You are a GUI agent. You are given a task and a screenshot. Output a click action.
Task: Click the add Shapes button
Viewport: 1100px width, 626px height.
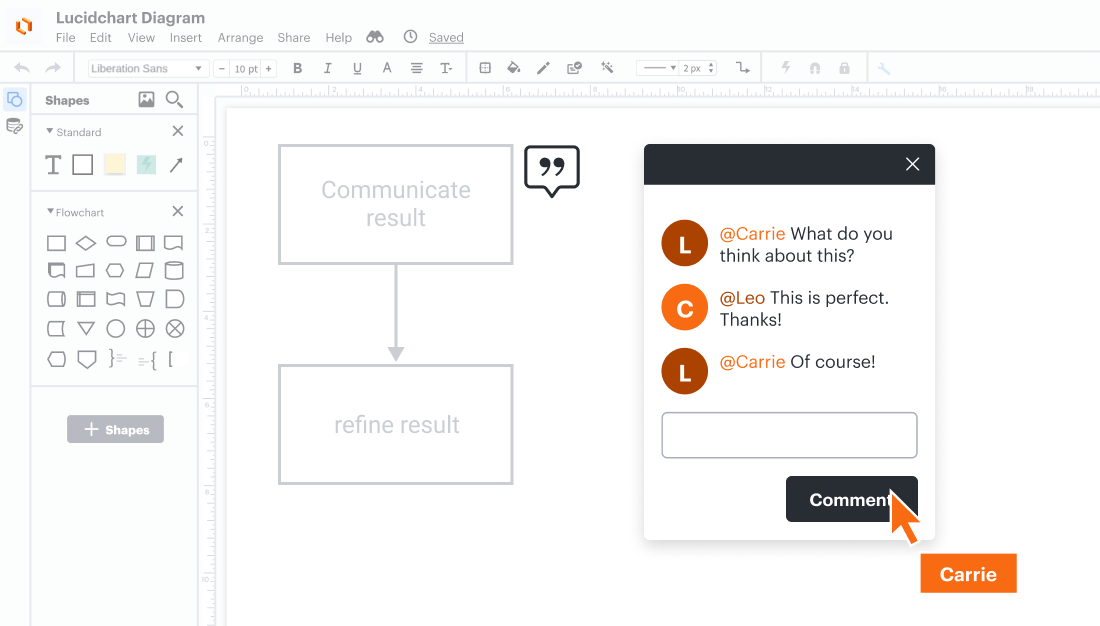pyautogui.click(x=115, y=429)
